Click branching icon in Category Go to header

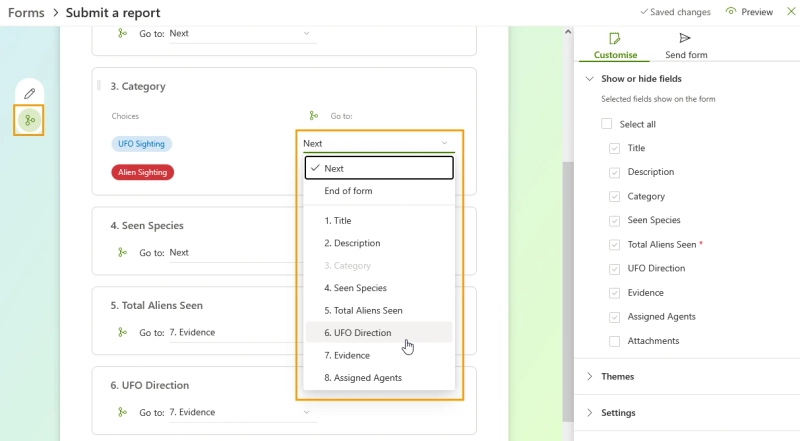314,116
